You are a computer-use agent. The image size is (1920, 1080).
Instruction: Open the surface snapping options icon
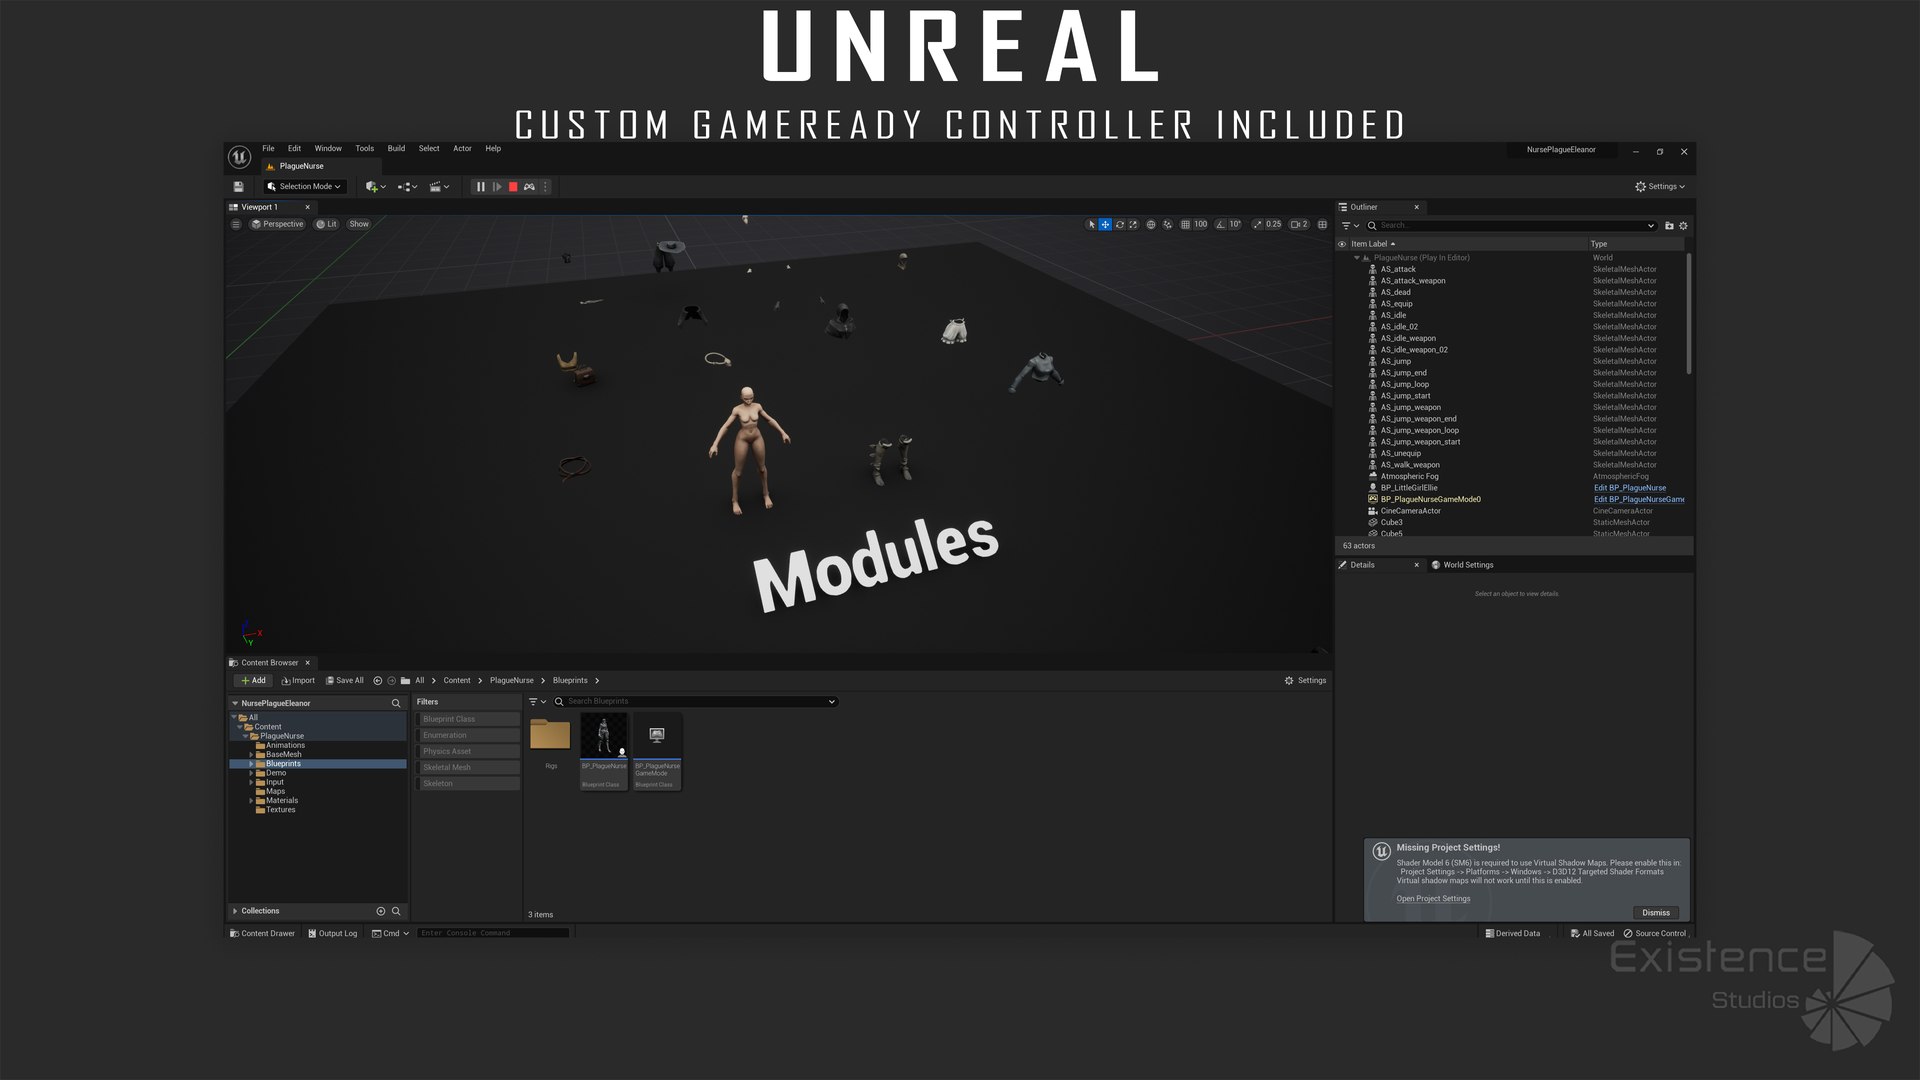1167,225
